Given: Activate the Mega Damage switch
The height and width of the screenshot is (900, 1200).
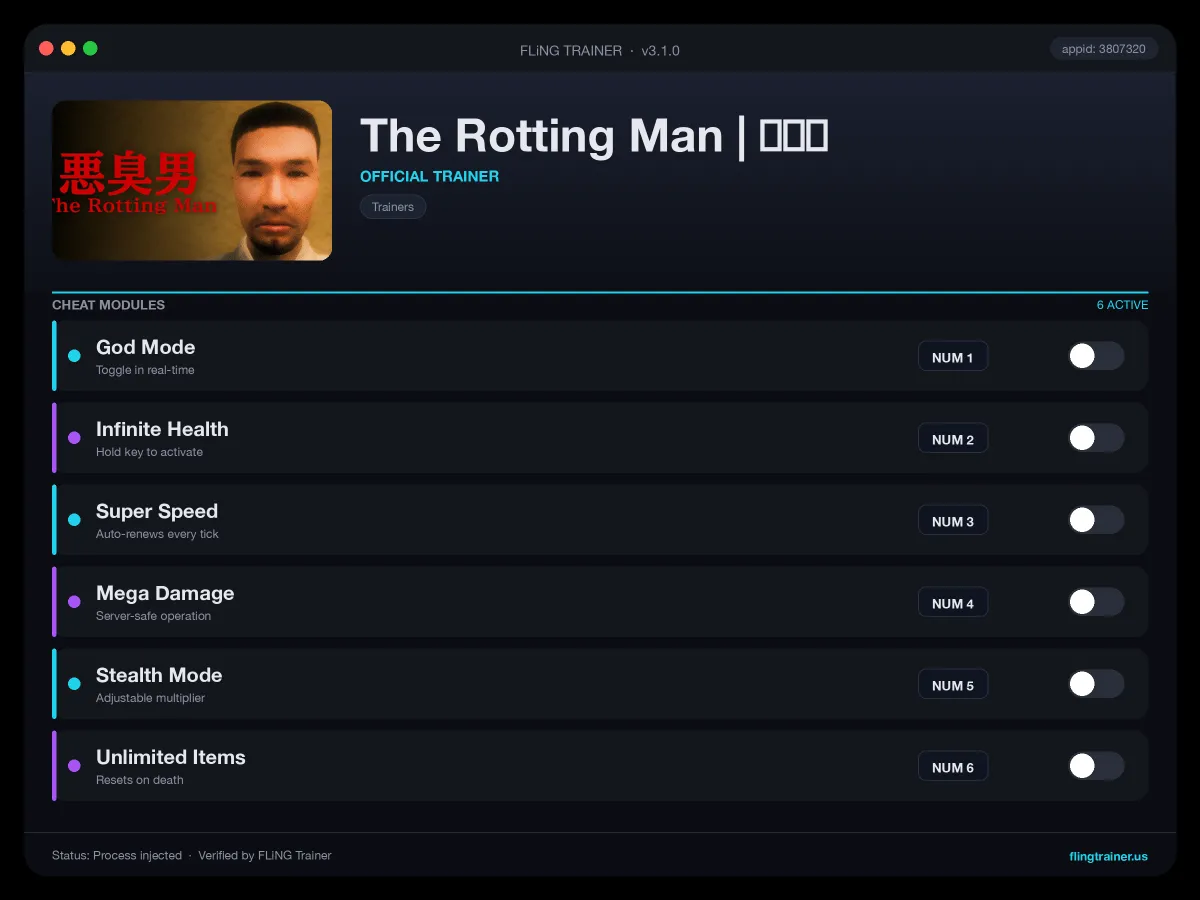Looking at the screenshot, I should tap(1096, 602).
